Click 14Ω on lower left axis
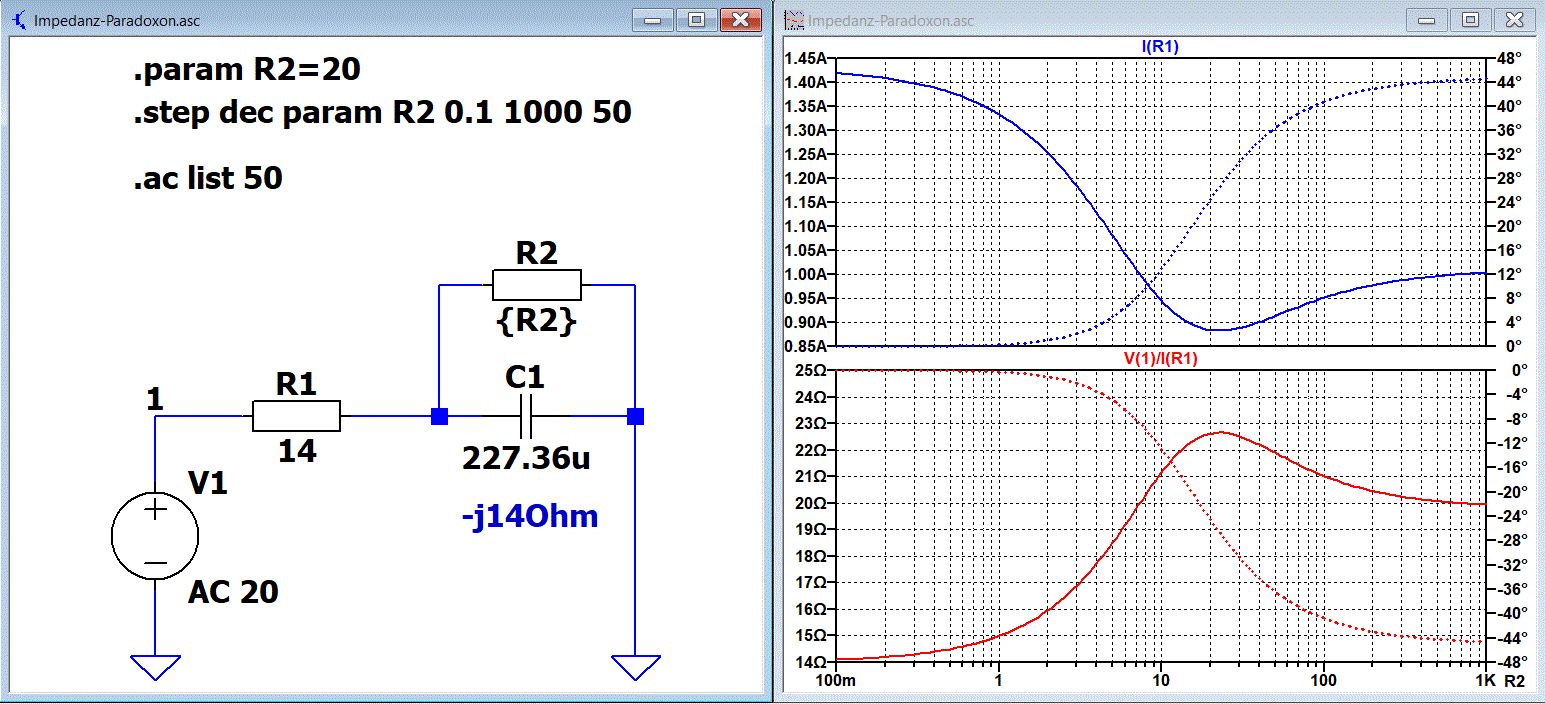The height and width of the screenshot is (704, 1545). (811, 662)
